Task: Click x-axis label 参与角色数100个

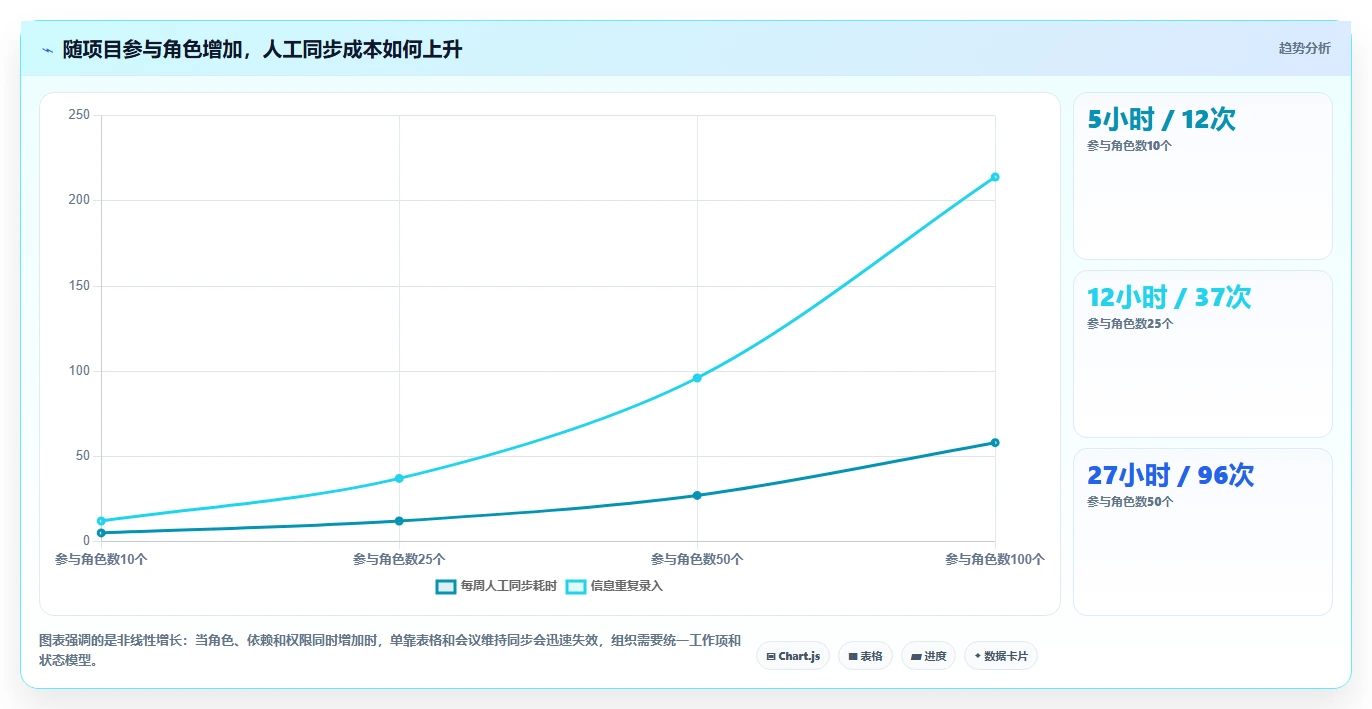Action: [995, 560]
